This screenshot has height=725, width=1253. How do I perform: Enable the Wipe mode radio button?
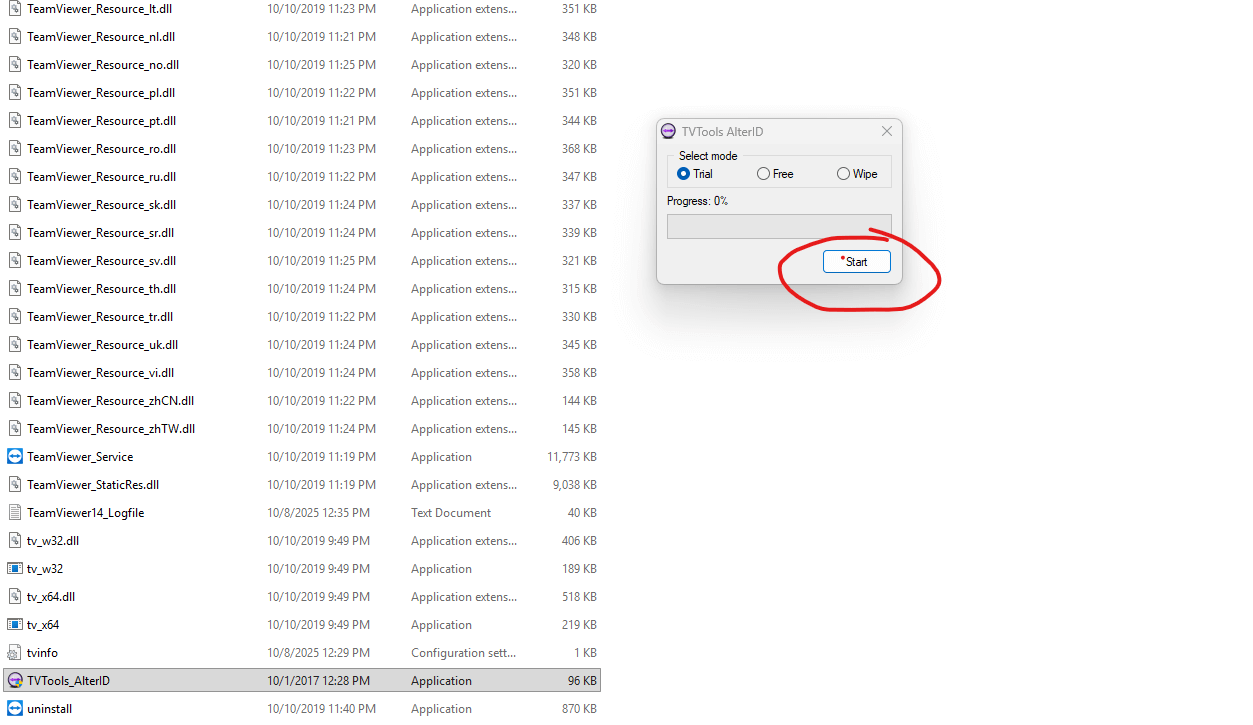844,174
